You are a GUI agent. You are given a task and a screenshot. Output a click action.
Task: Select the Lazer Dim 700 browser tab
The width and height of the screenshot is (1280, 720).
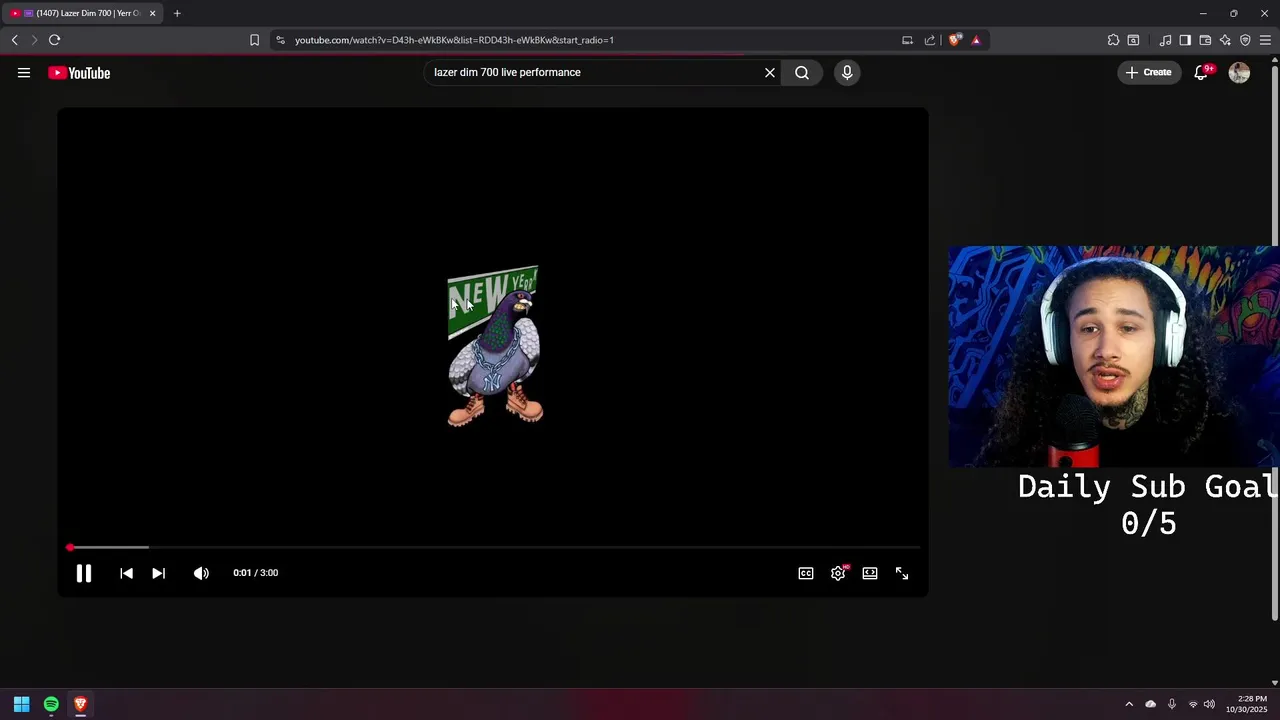[83, 13]
